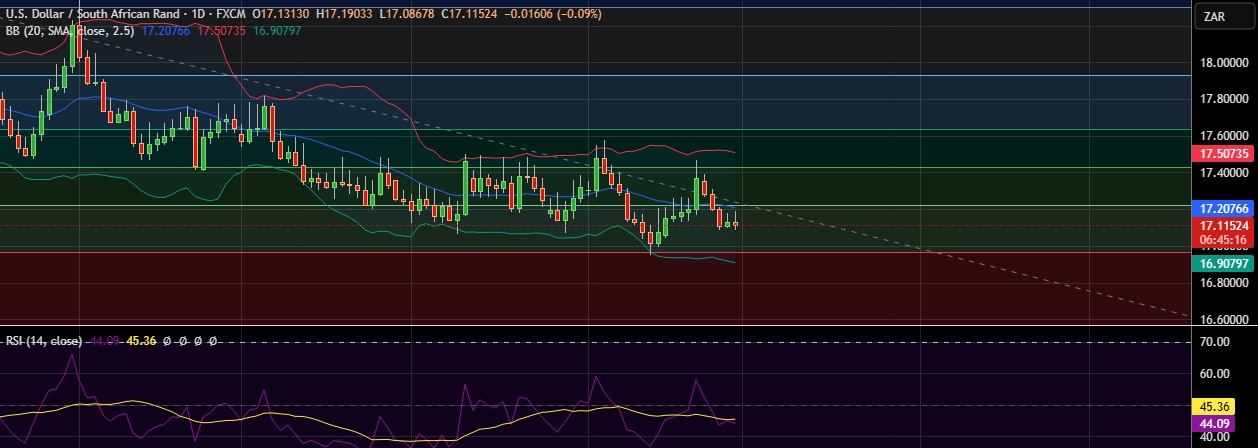Click the 70.00 level on RSI scale
The width and height of the screenshot is (1258, 448).
coord(1214,342)
